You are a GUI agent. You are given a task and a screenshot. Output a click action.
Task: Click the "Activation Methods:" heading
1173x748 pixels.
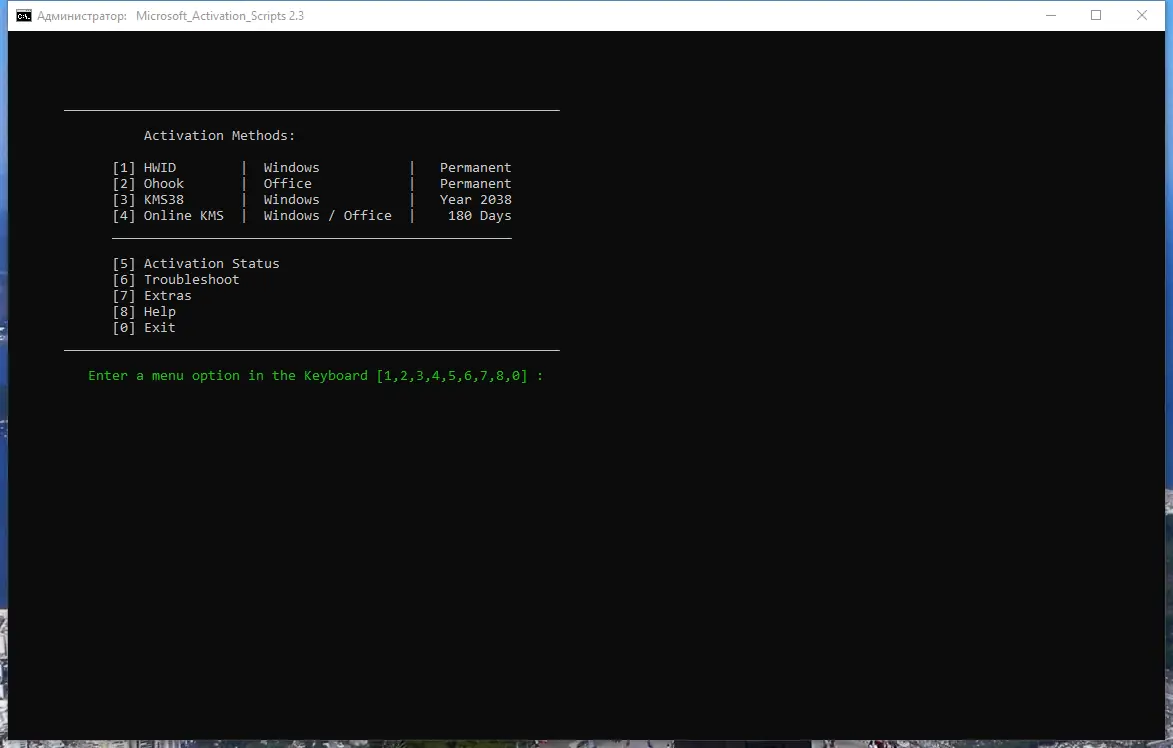click(x=219, y=135)
